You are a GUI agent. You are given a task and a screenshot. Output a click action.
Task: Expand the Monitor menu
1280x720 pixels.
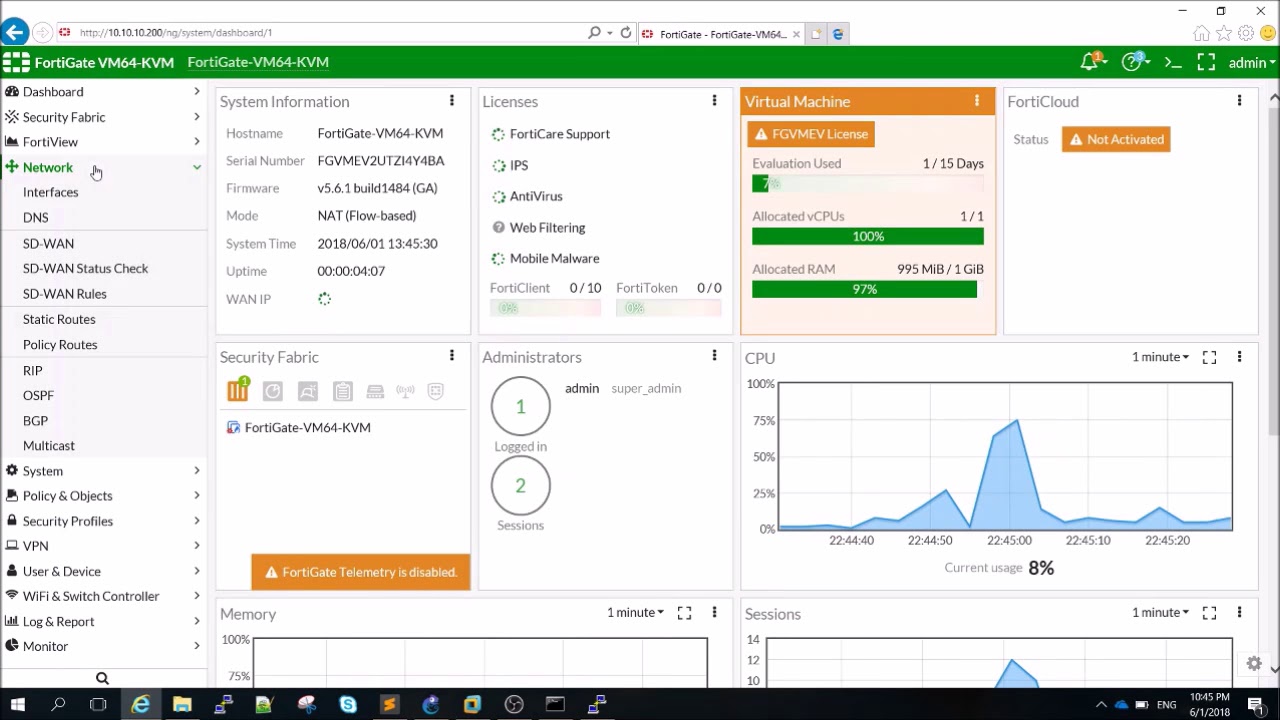[x=104, y=646]
